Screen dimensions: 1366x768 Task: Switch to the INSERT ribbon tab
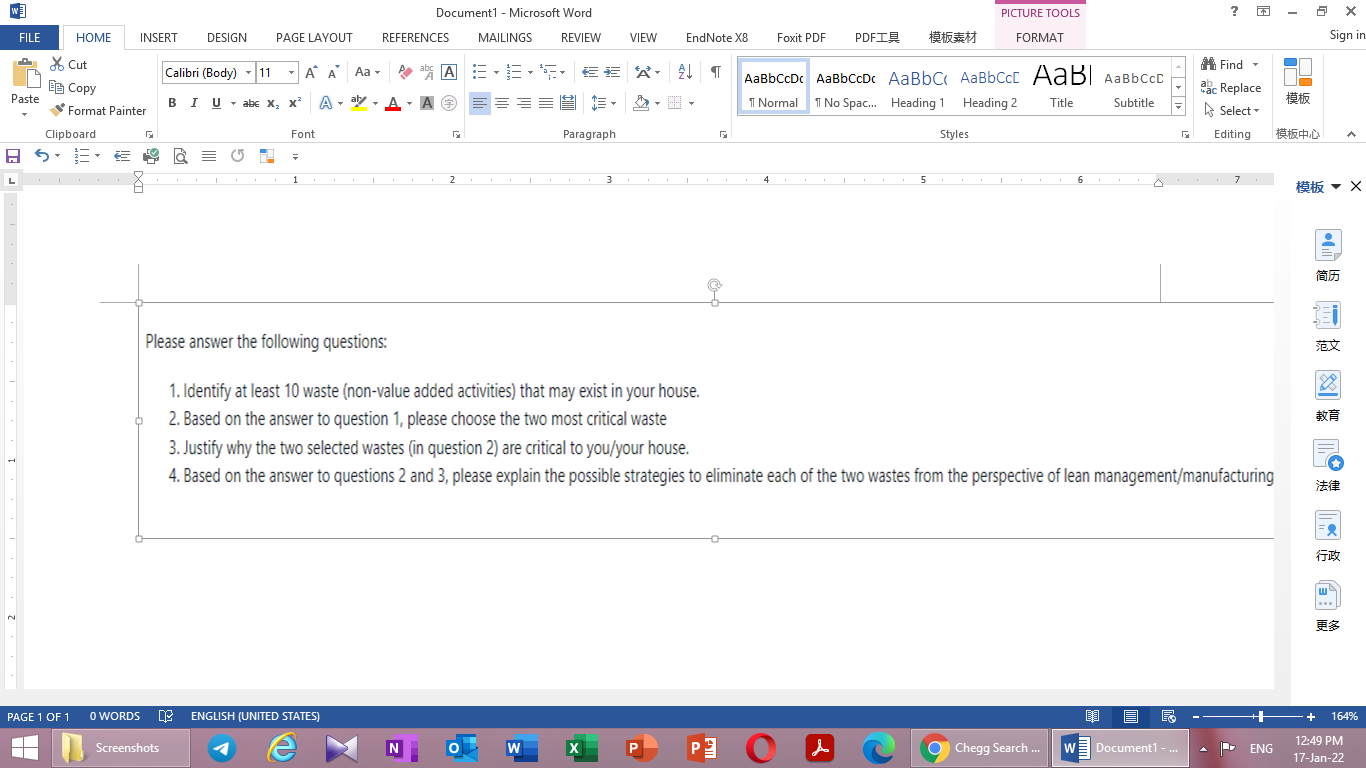pyautogui.click(x=158, y=37)
